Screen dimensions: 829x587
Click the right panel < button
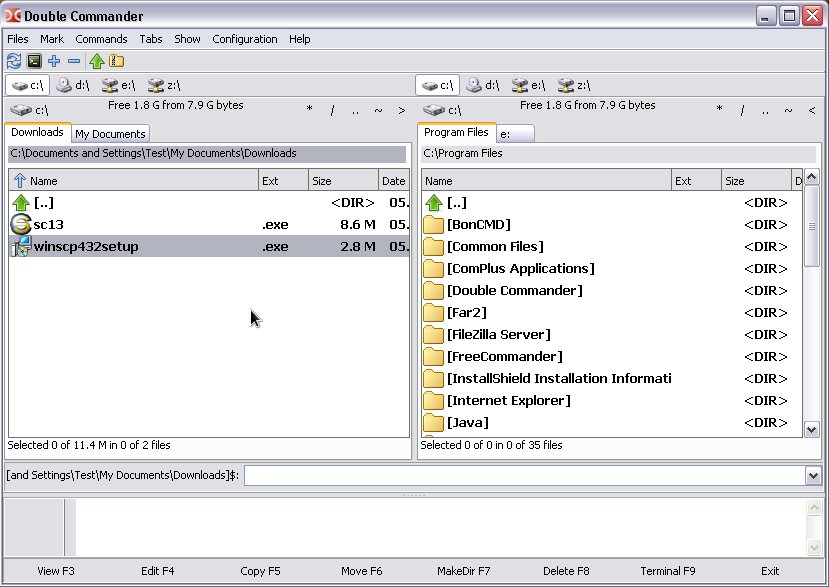coord(812,109)
